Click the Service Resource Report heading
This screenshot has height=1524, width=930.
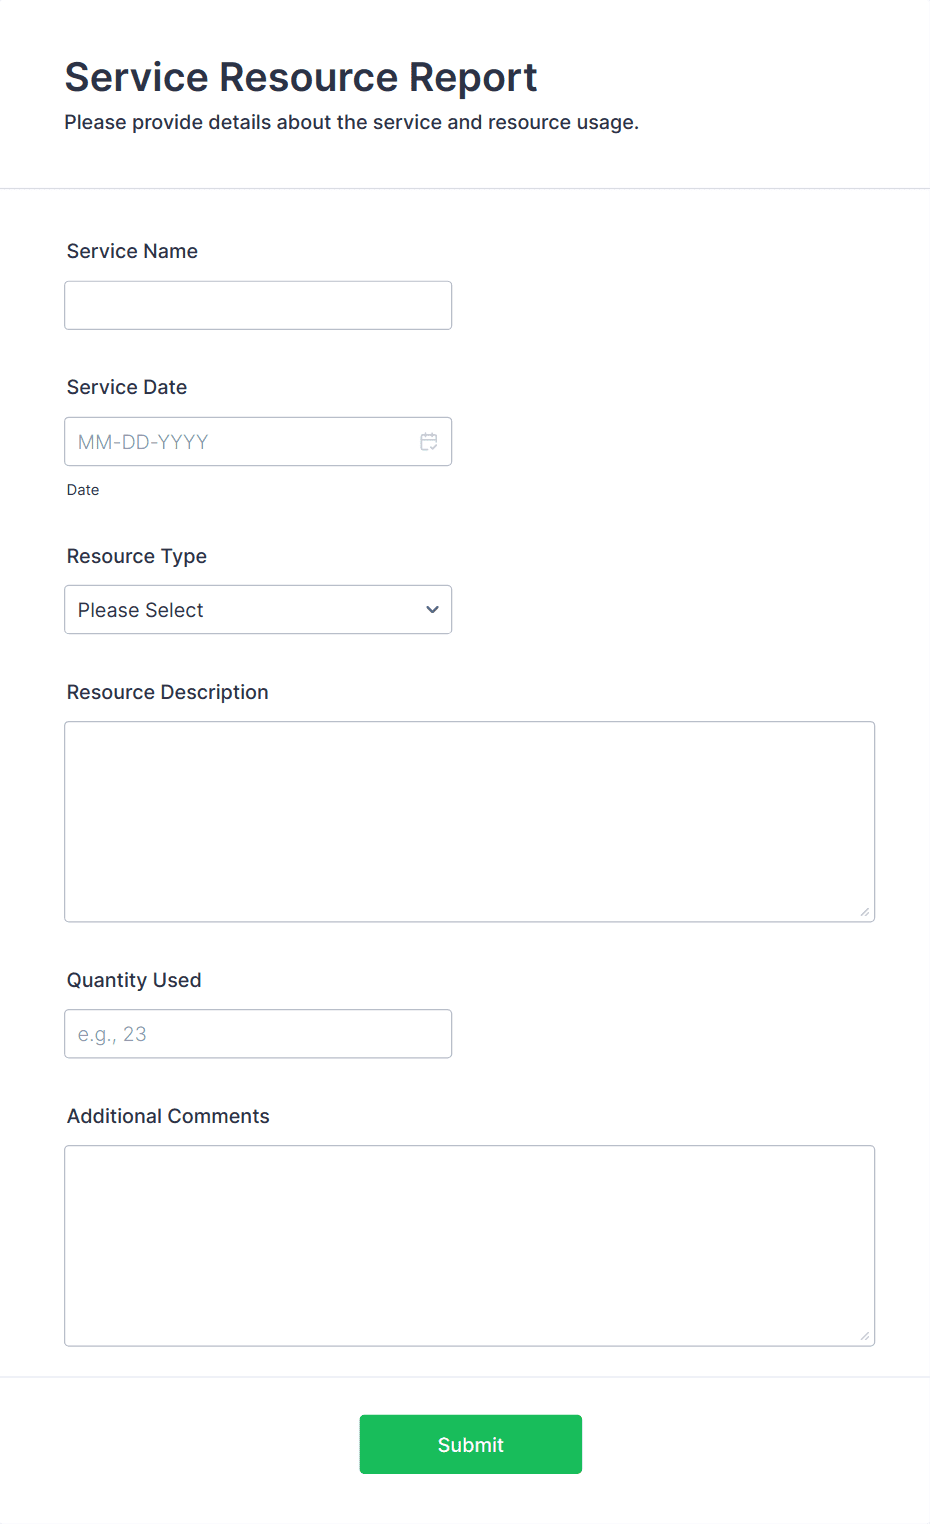pos(300,76)
